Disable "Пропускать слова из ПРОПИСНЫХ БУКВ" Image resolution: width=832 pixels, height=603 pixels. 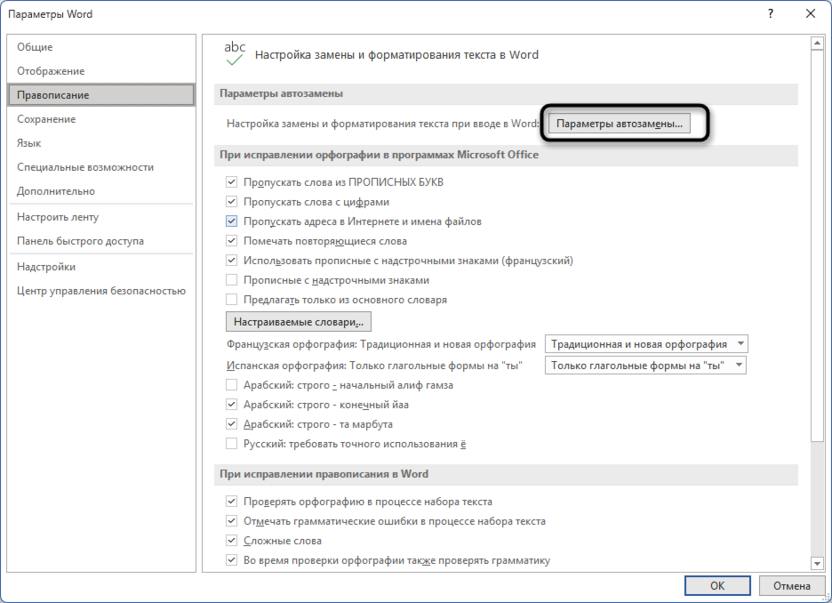point(230,181)
